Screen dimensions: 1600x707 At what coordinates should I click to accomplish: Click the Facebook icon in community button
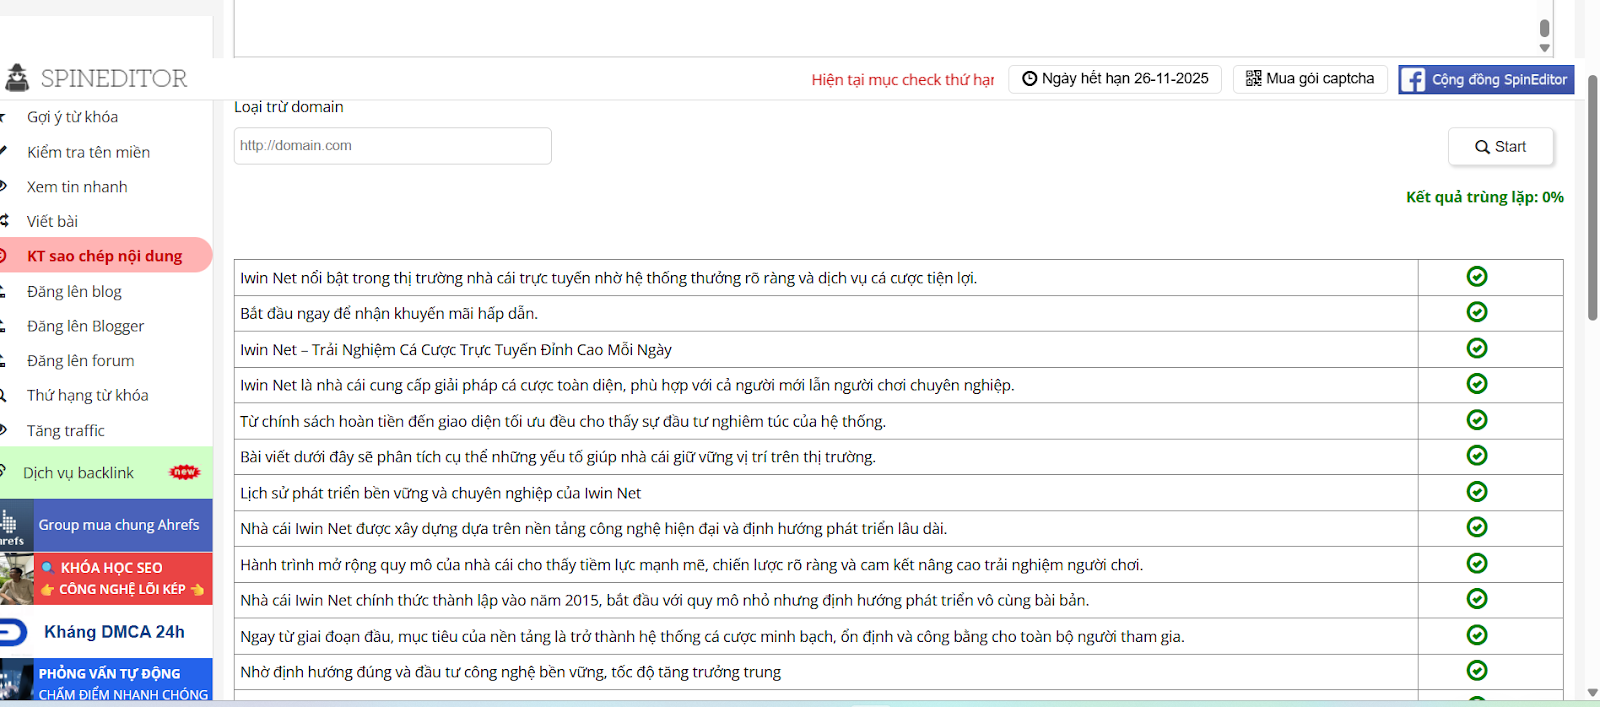(x=1412, y=80)
